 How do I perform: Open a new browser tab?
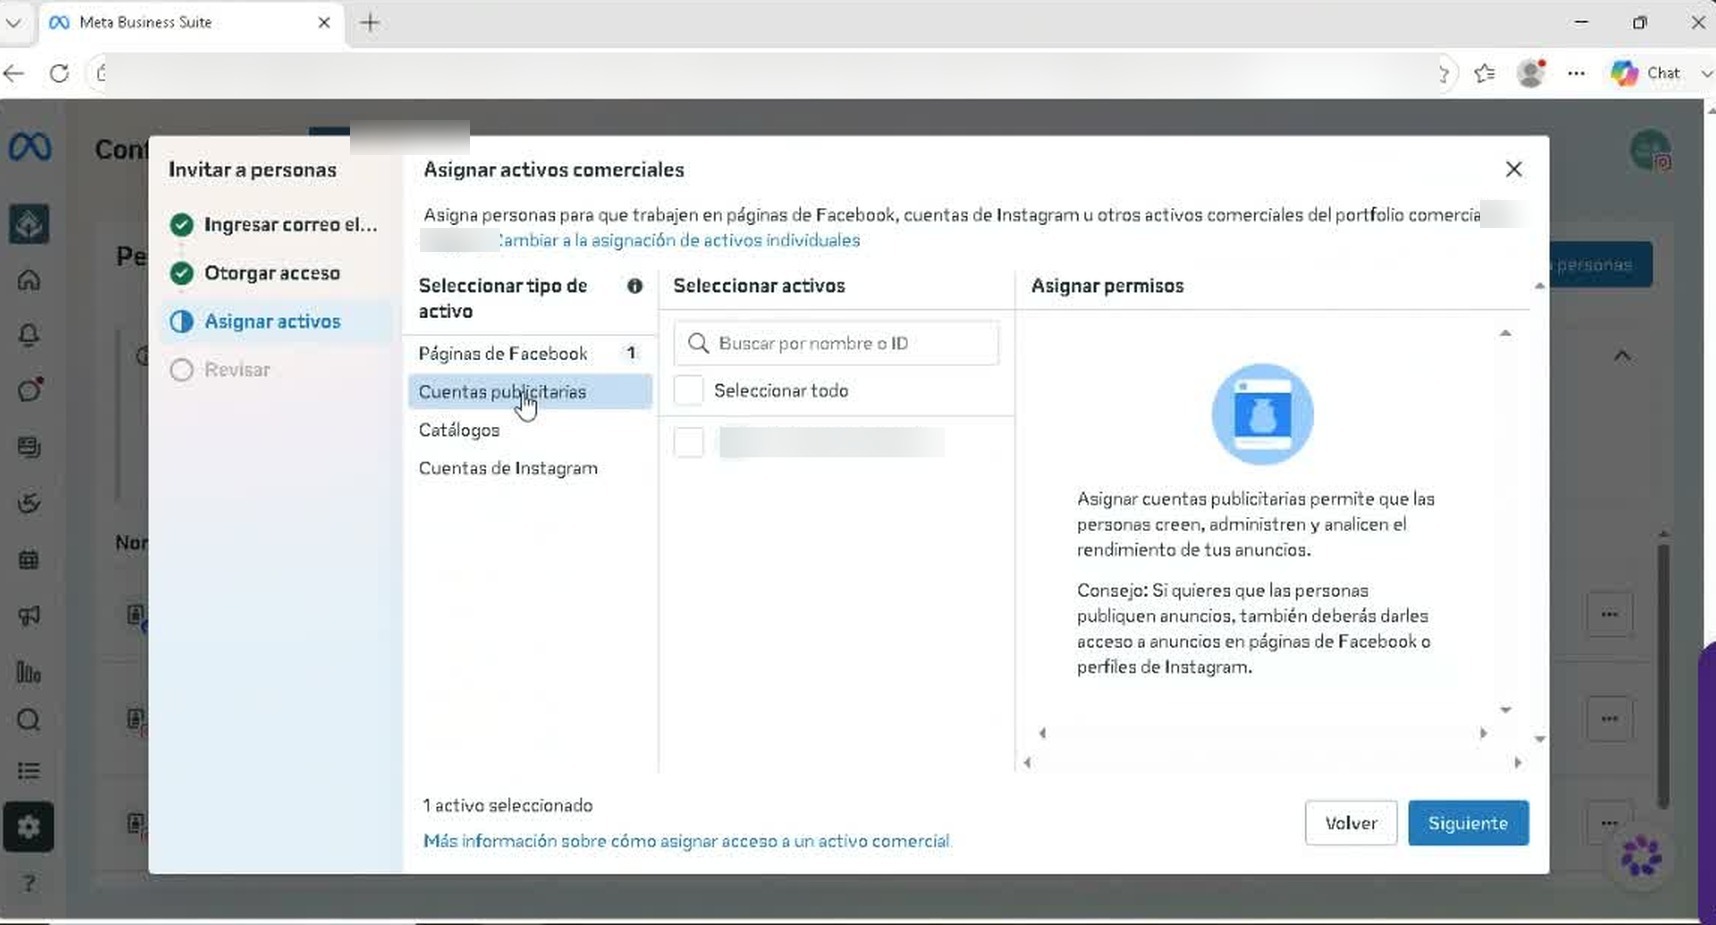point(369,23)
